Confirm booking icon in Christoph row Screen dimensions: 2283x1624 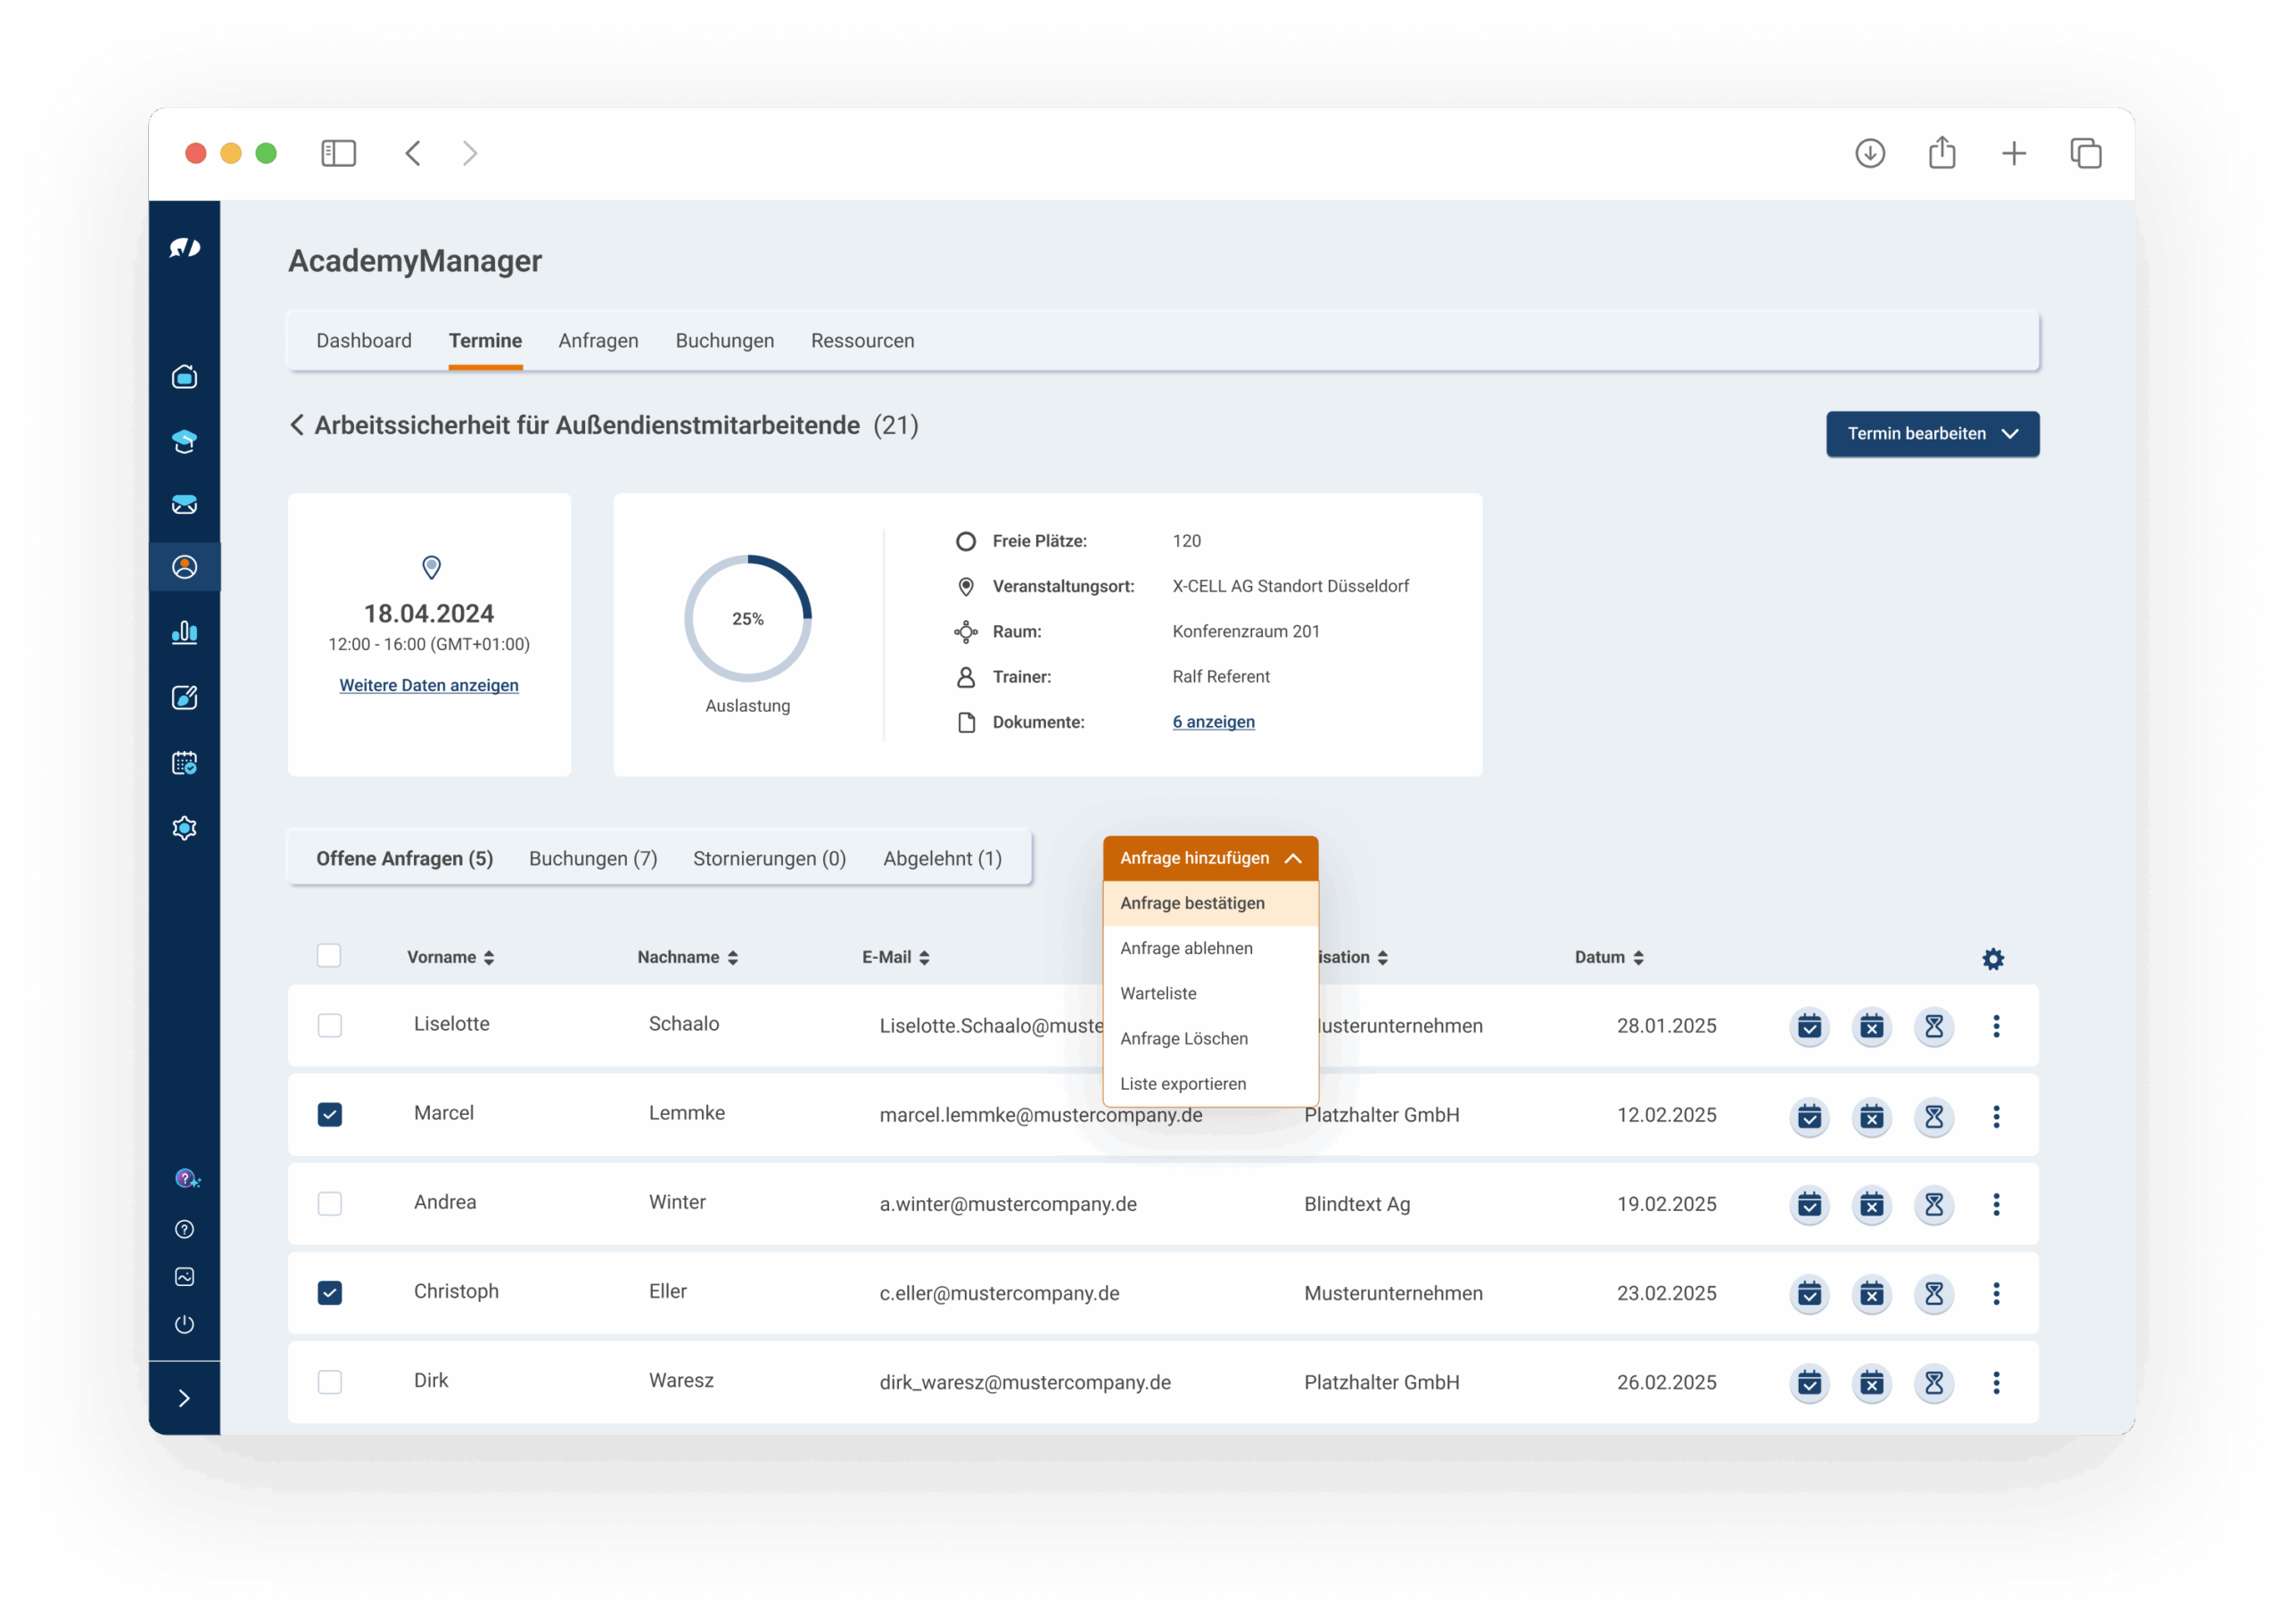coord(1809,1294)
